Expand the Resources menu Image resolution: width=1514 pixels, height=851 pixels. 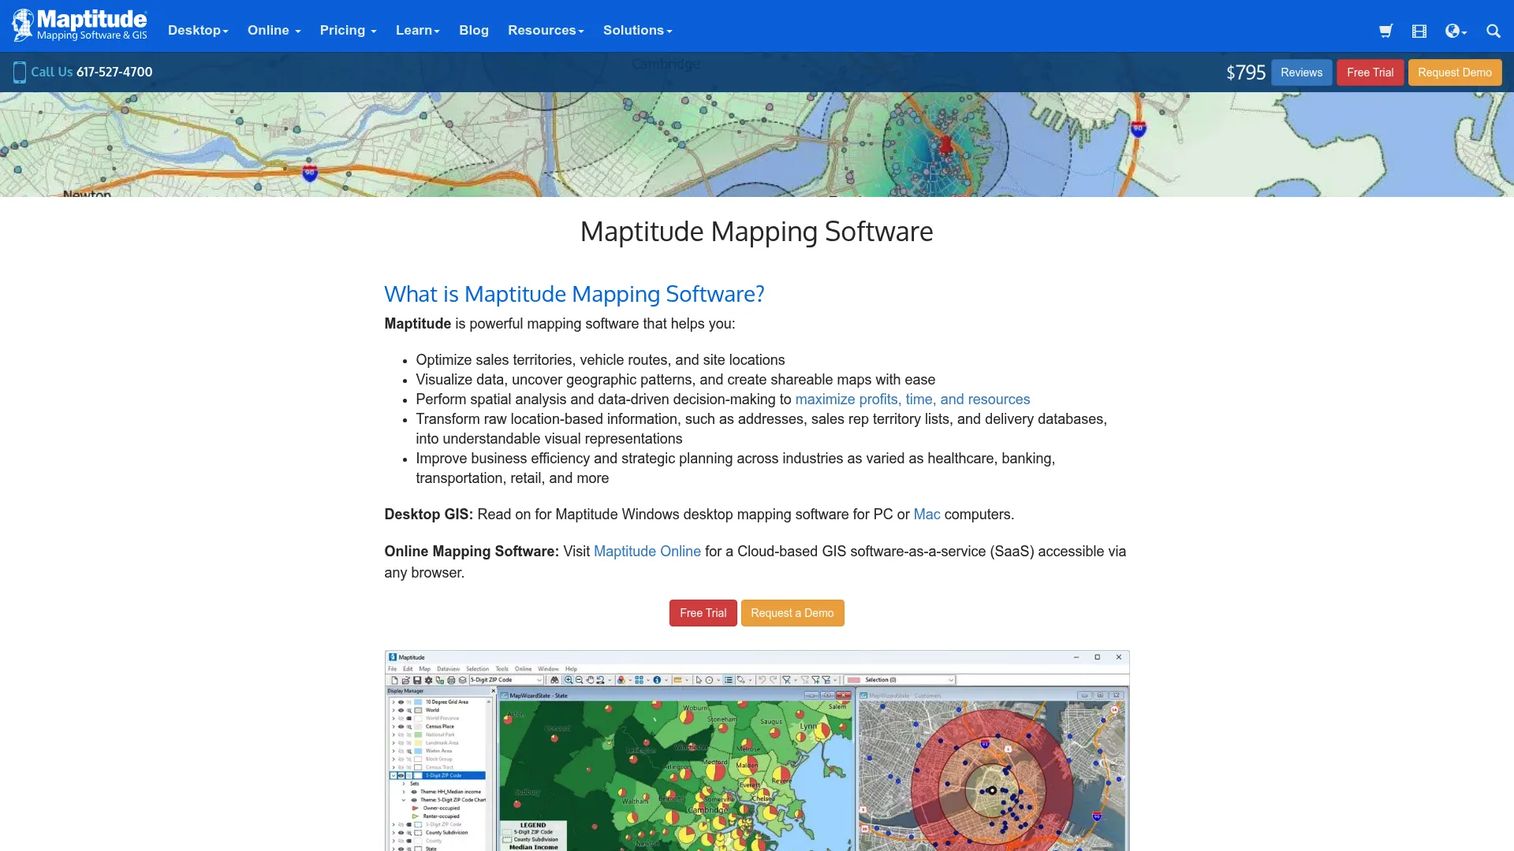click(x=546, y=30)
